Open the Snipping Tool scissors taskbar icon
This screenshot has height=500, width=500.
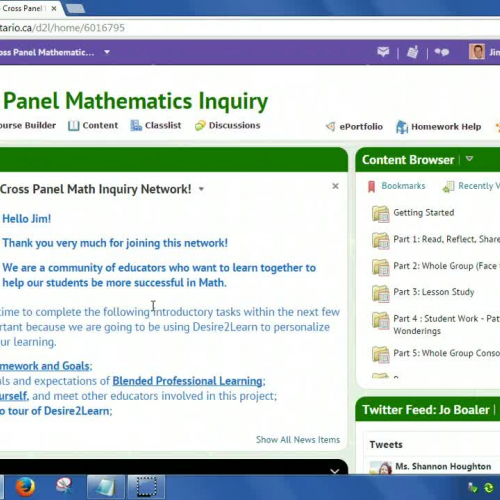click(64, 486)
